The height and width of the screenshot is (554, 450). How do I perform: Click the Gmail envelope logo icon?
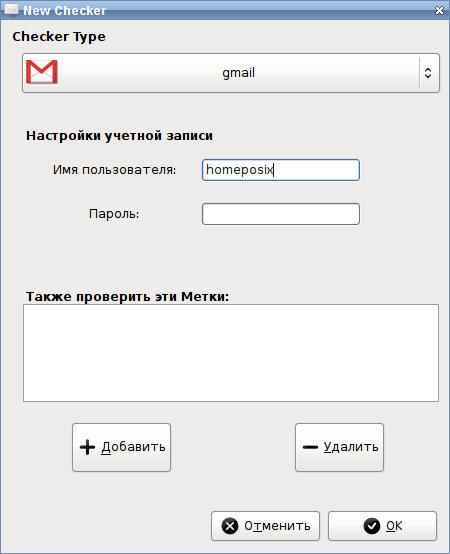42,72
